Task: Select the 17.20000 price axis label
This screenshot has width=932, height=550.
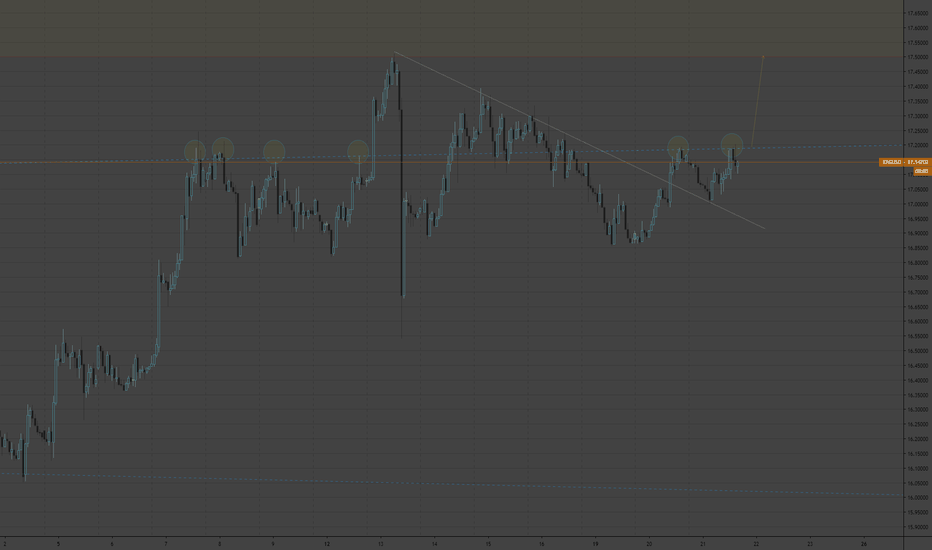Action: click(x=918, y=145)
